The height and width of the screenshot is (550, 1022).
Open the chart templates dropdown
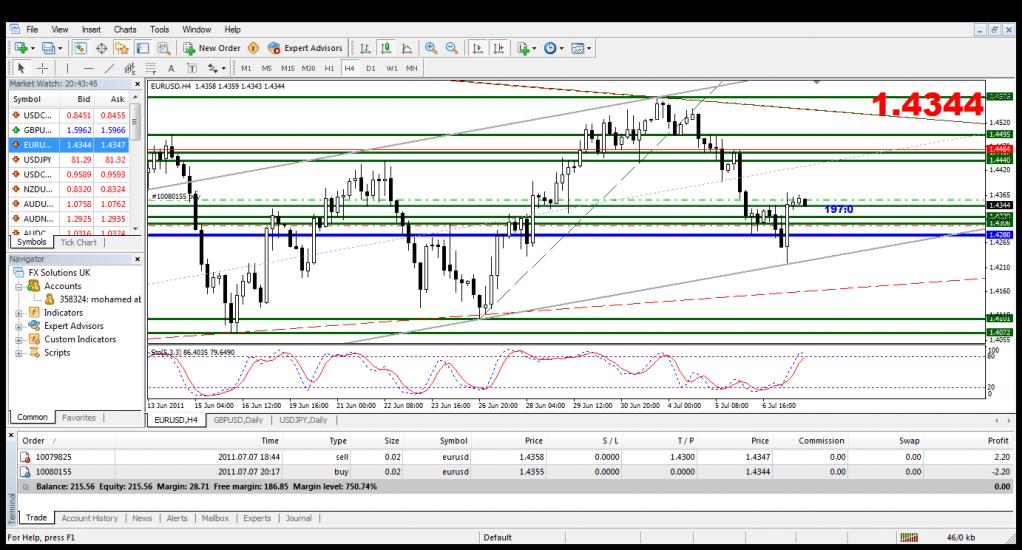[x=581, y=48]
